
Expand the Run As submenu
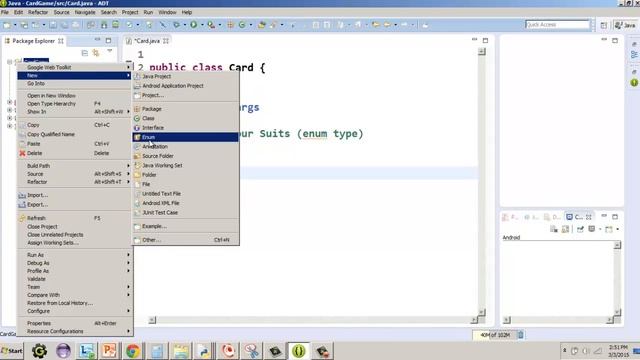[75, 255]
